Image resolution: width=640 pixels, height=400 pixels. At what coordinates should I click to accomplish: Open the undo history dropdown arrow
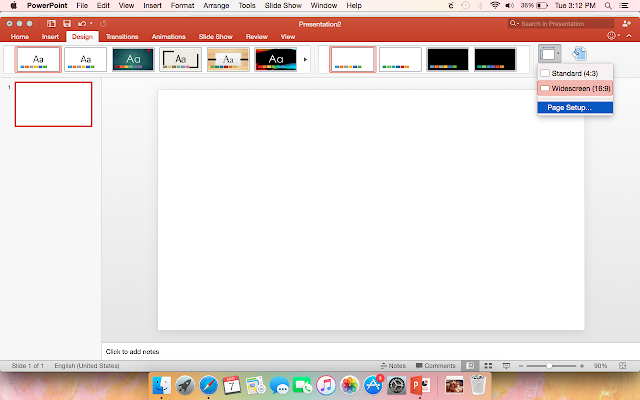tap(91, 24)
